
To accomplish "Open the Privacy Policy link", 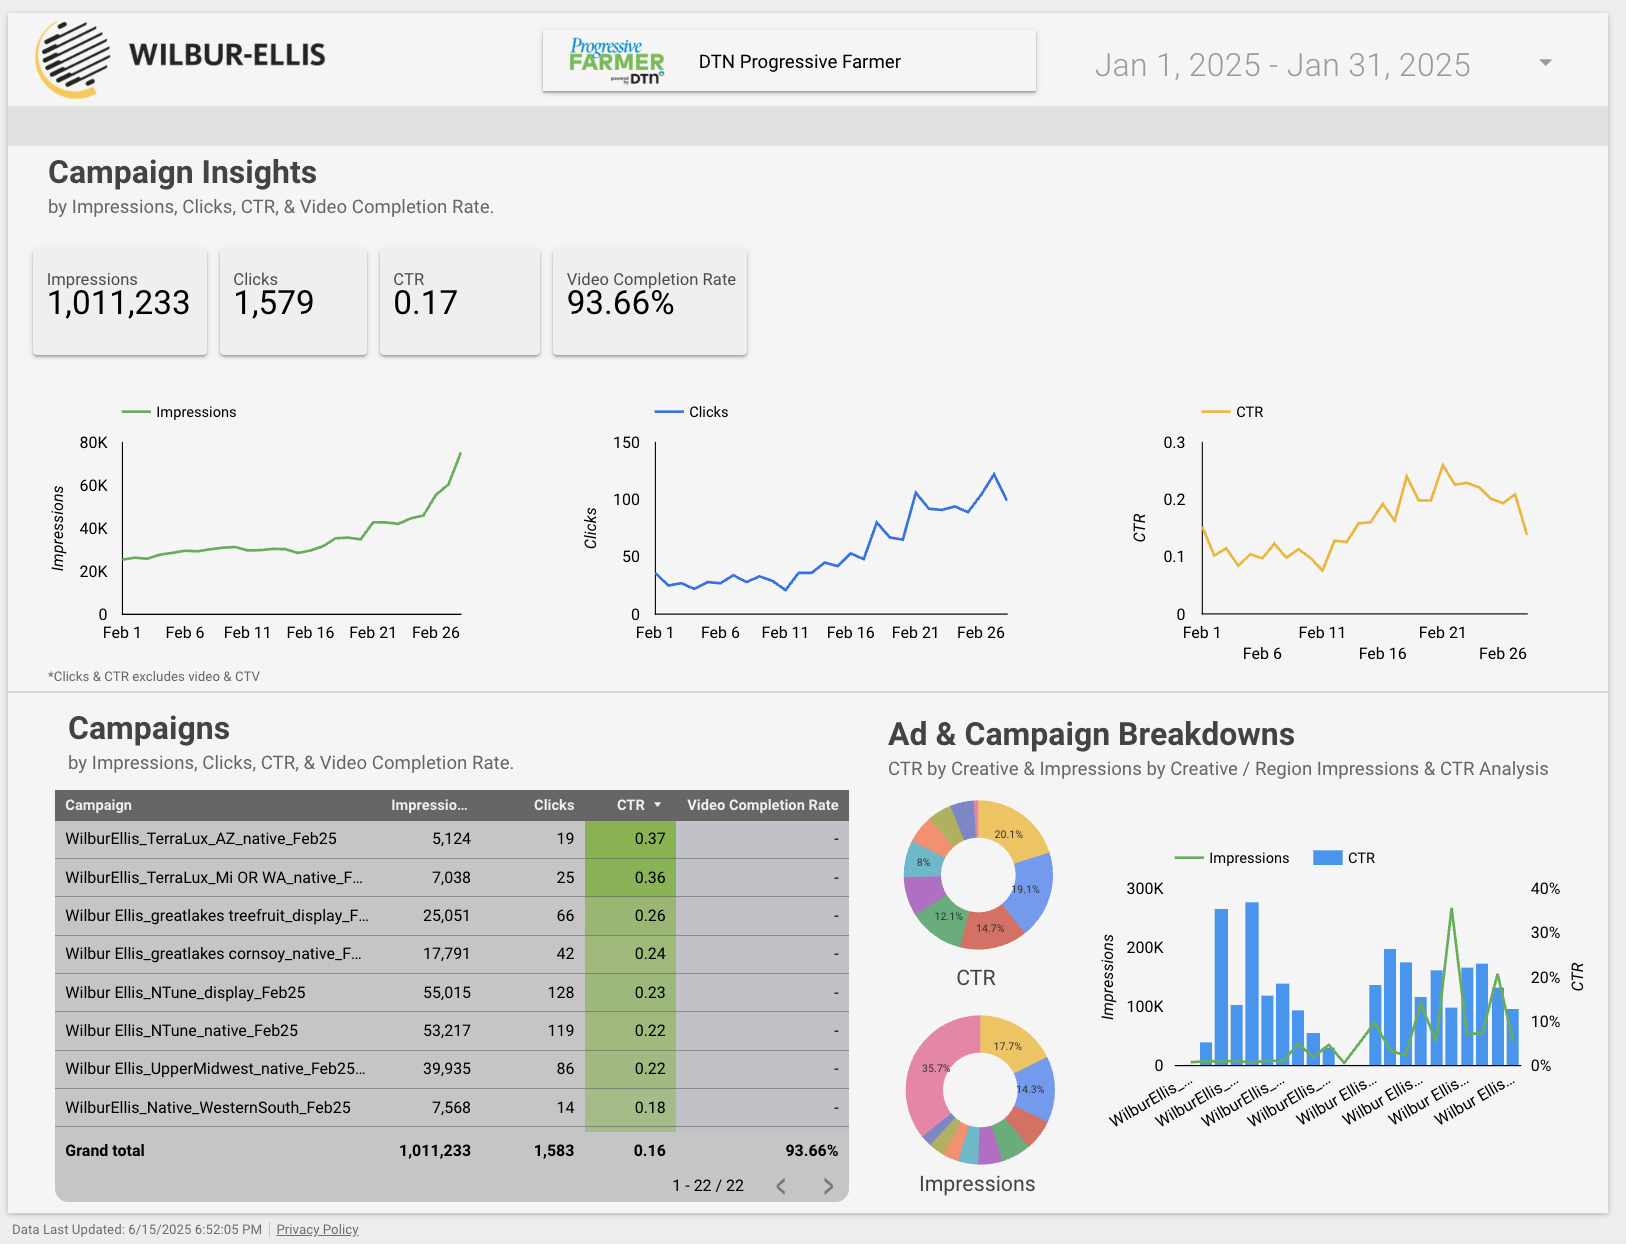I will click(317, 1229).
